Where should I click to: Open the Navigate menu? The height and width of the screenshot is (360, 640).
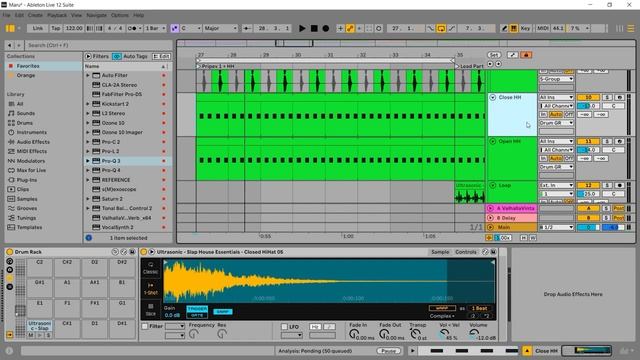[x=96, y=15]
